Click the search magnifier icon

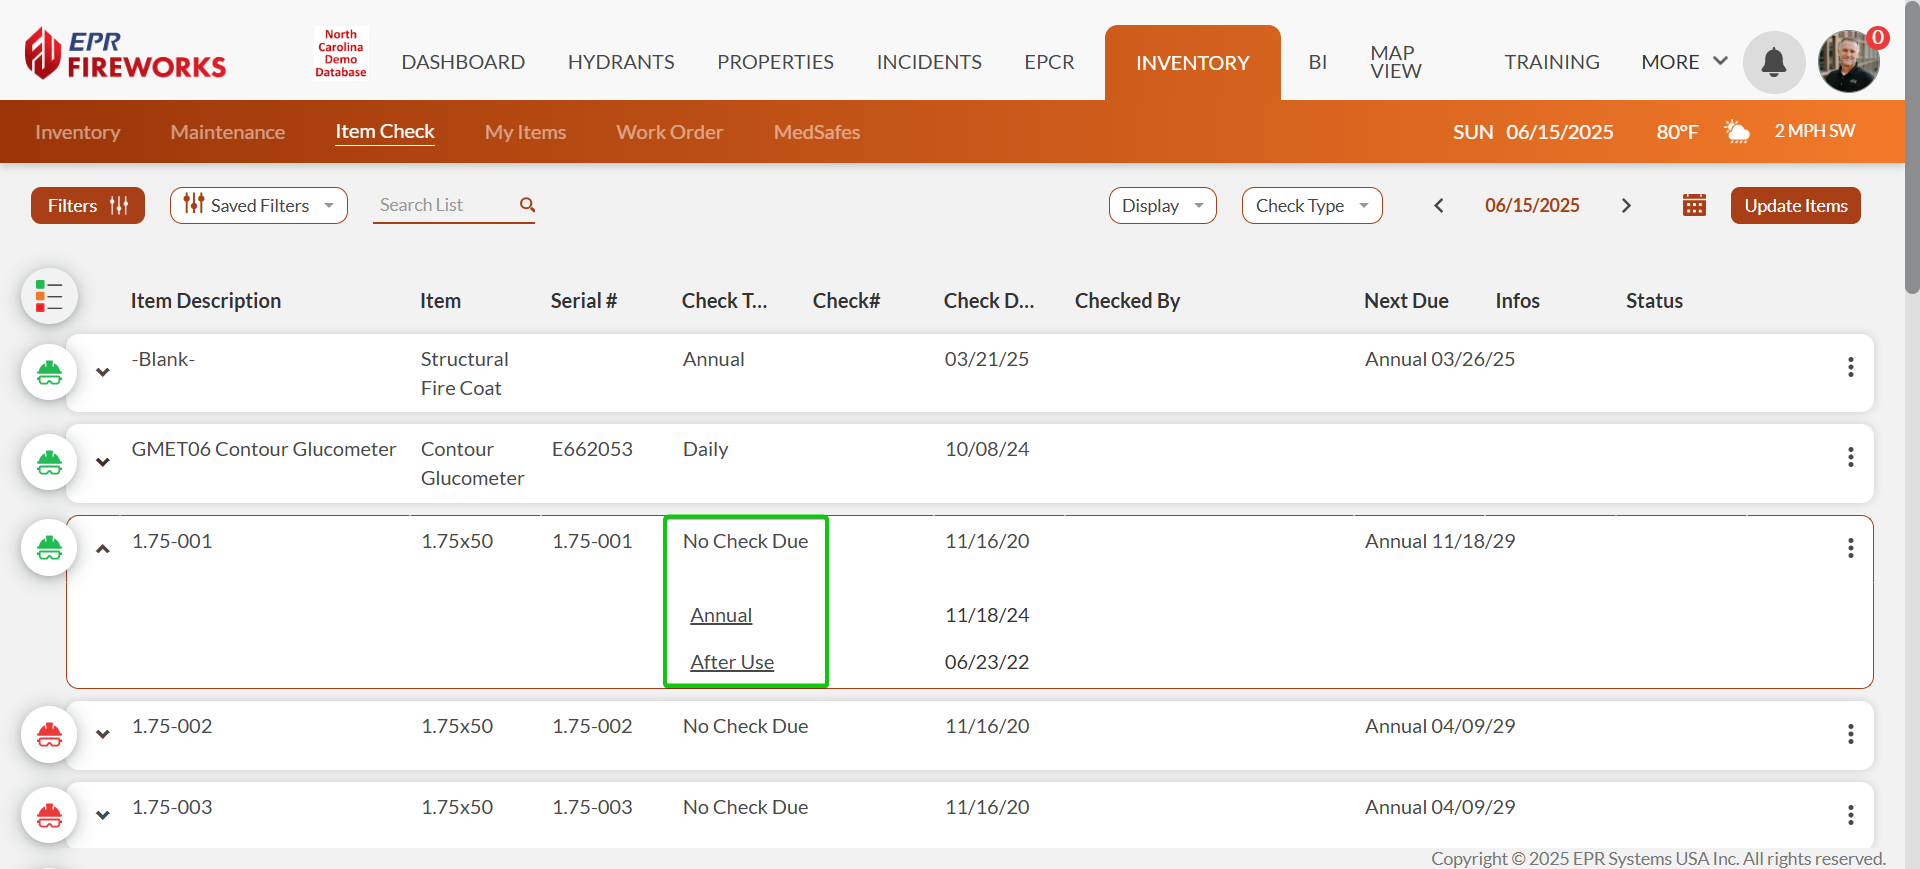pyautogui.click(x=527, y=205)
